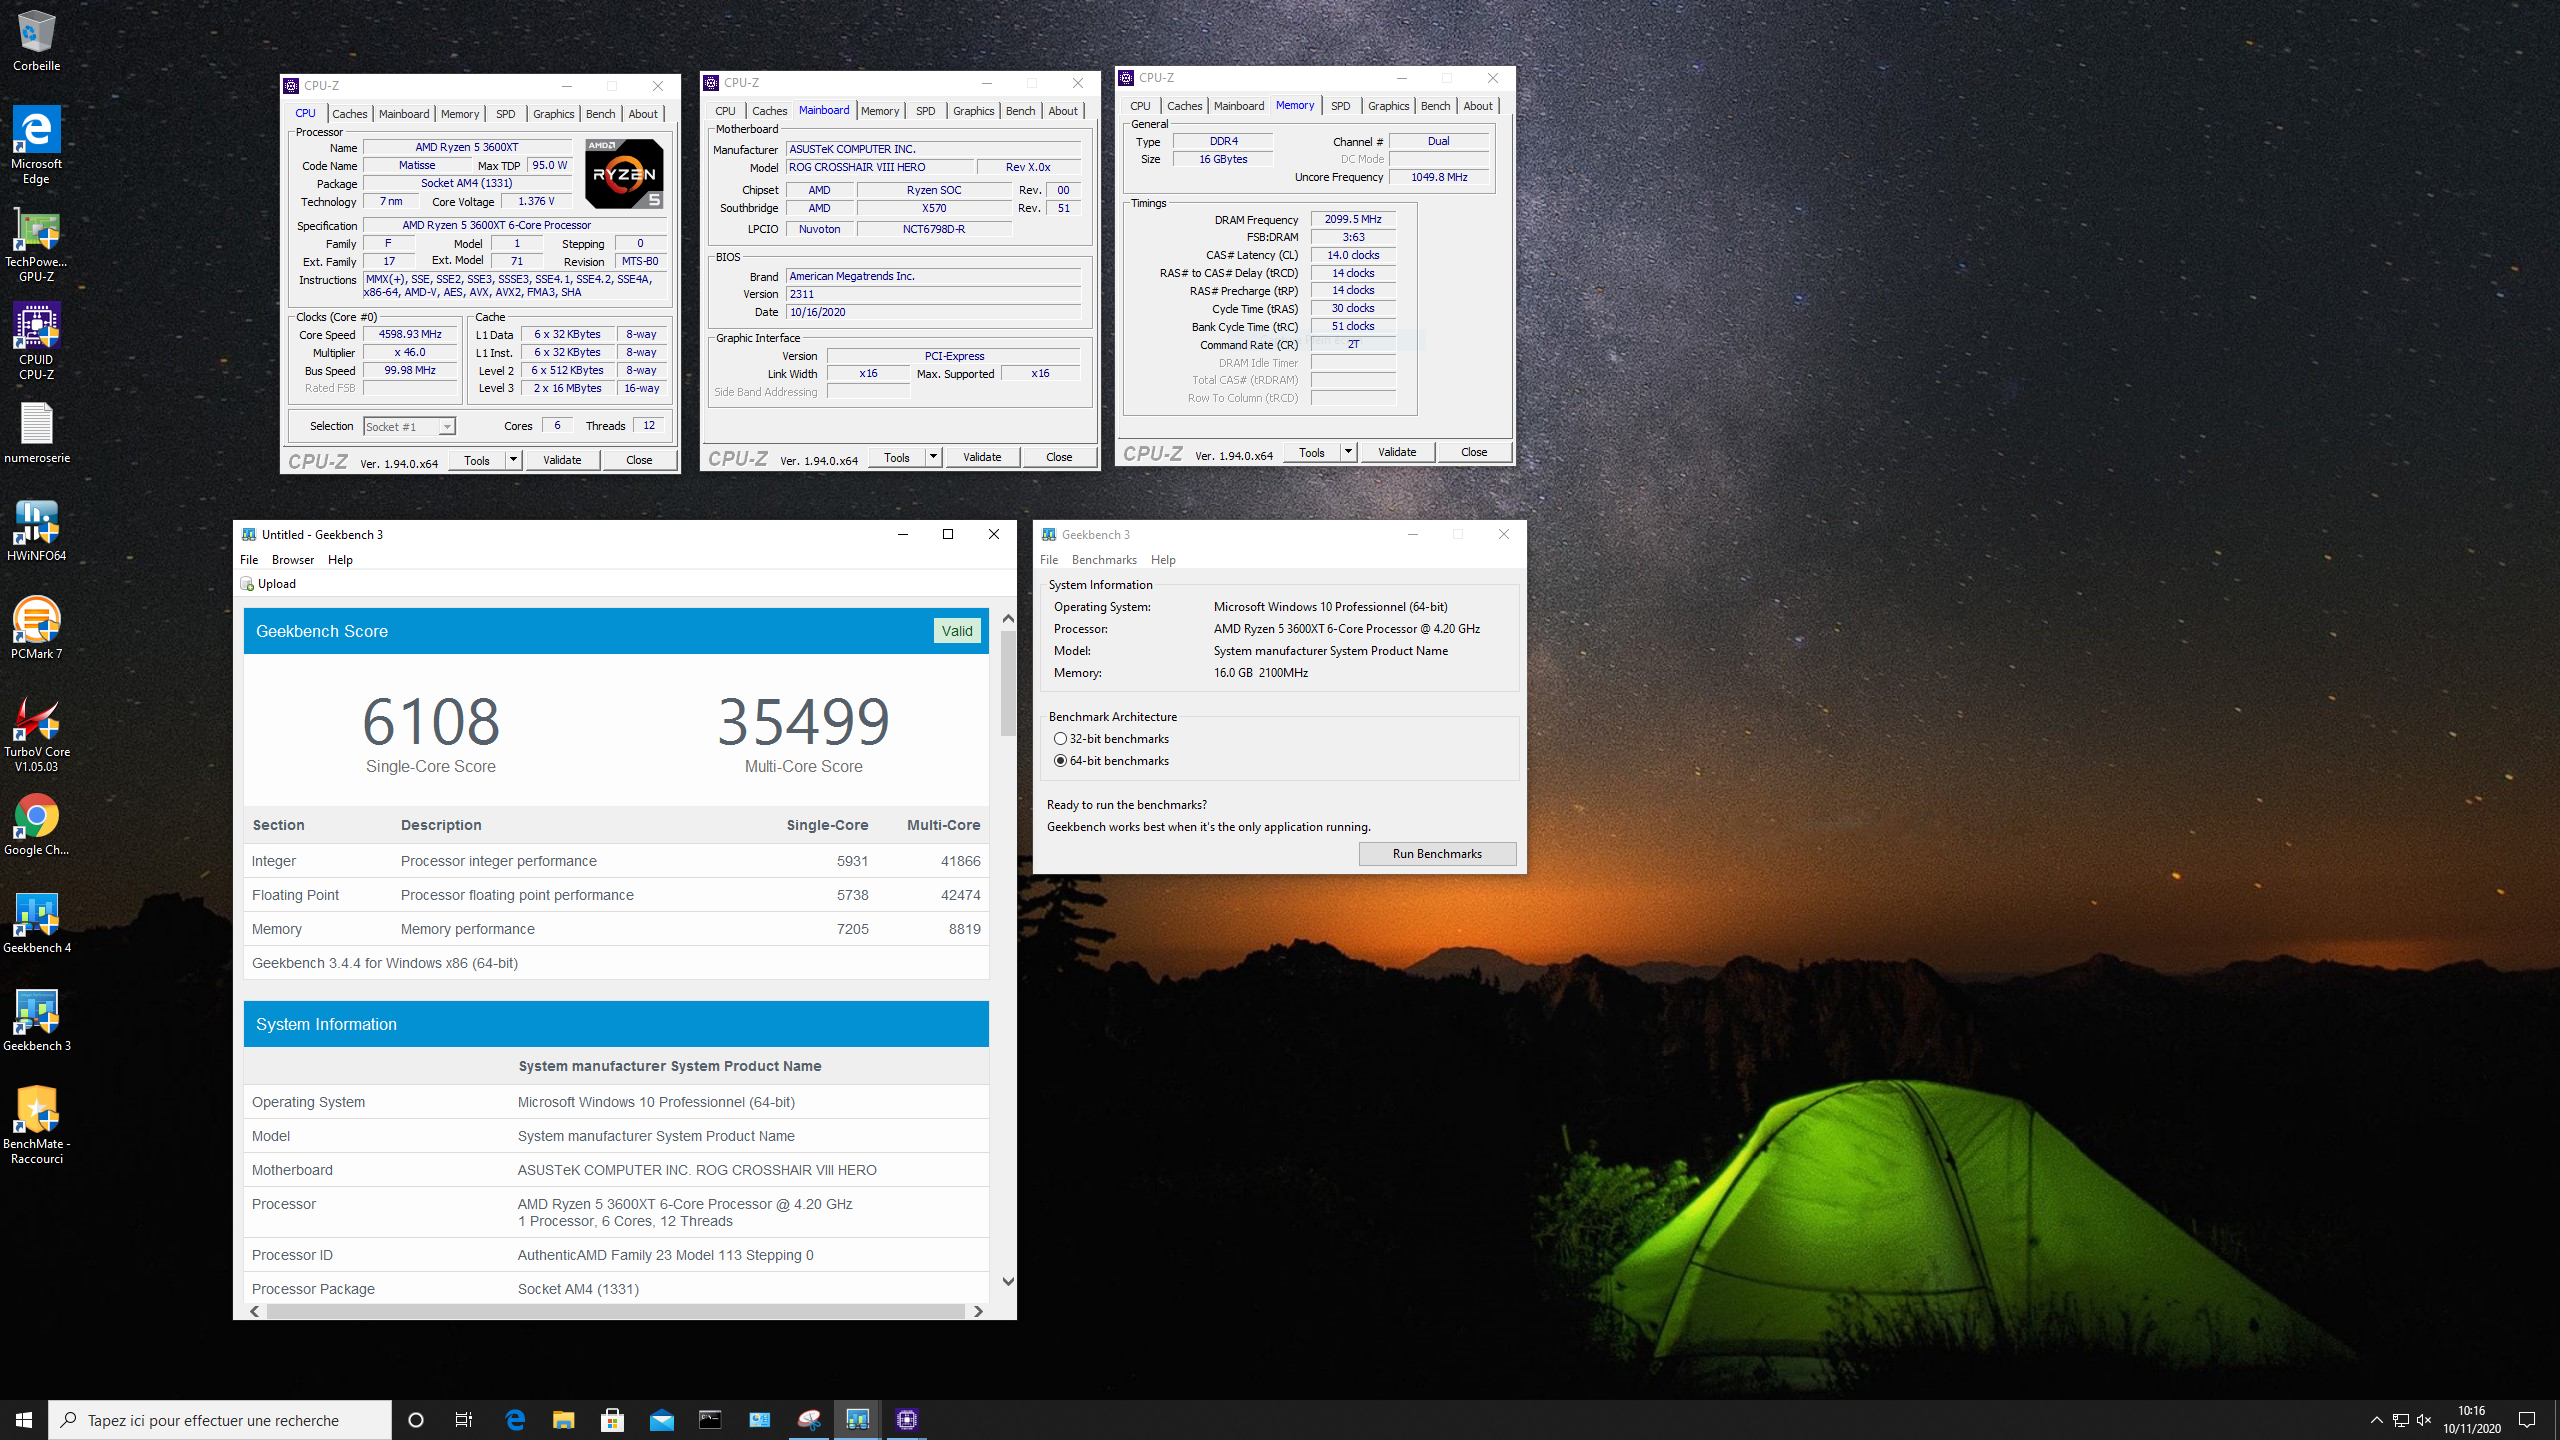Open BenchMate Raccourci shortcut
The width and height of the screenshot is (2560, 1440).
(x=36, y=1125)
